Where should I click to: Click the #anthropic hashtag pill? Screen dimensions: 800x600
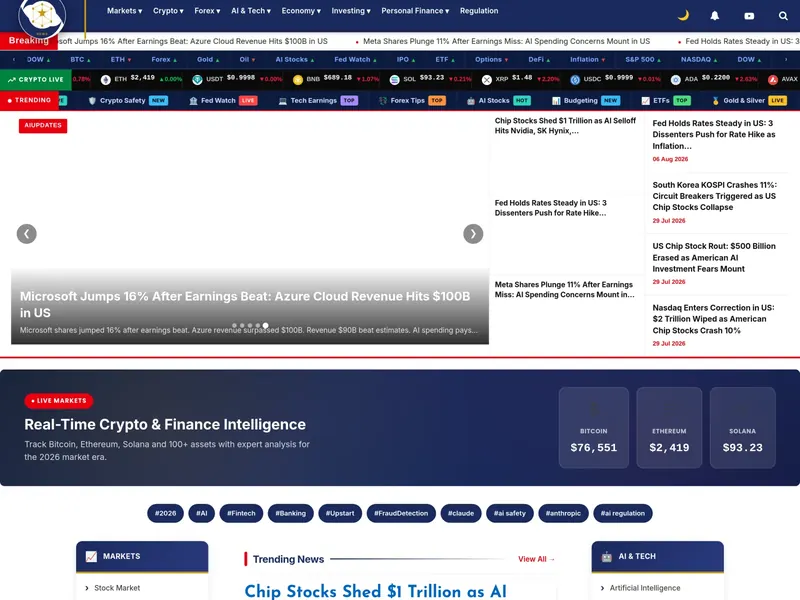563,513
